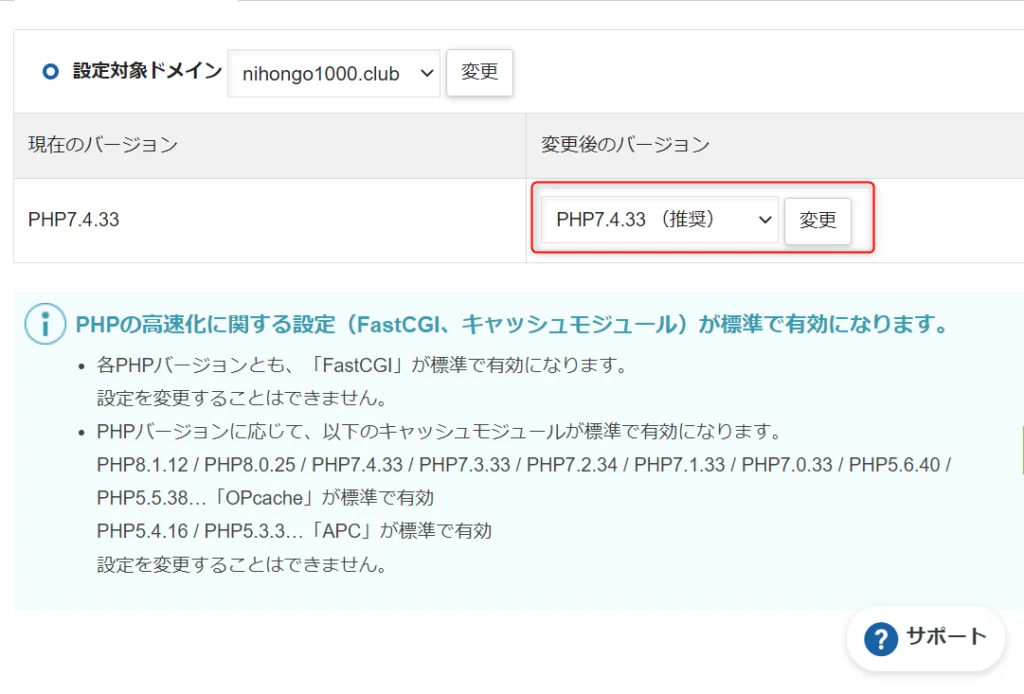1024x694 pixels.
Task: Click the heading about PHPの高速化に関する設定
Action: point(511,324)
